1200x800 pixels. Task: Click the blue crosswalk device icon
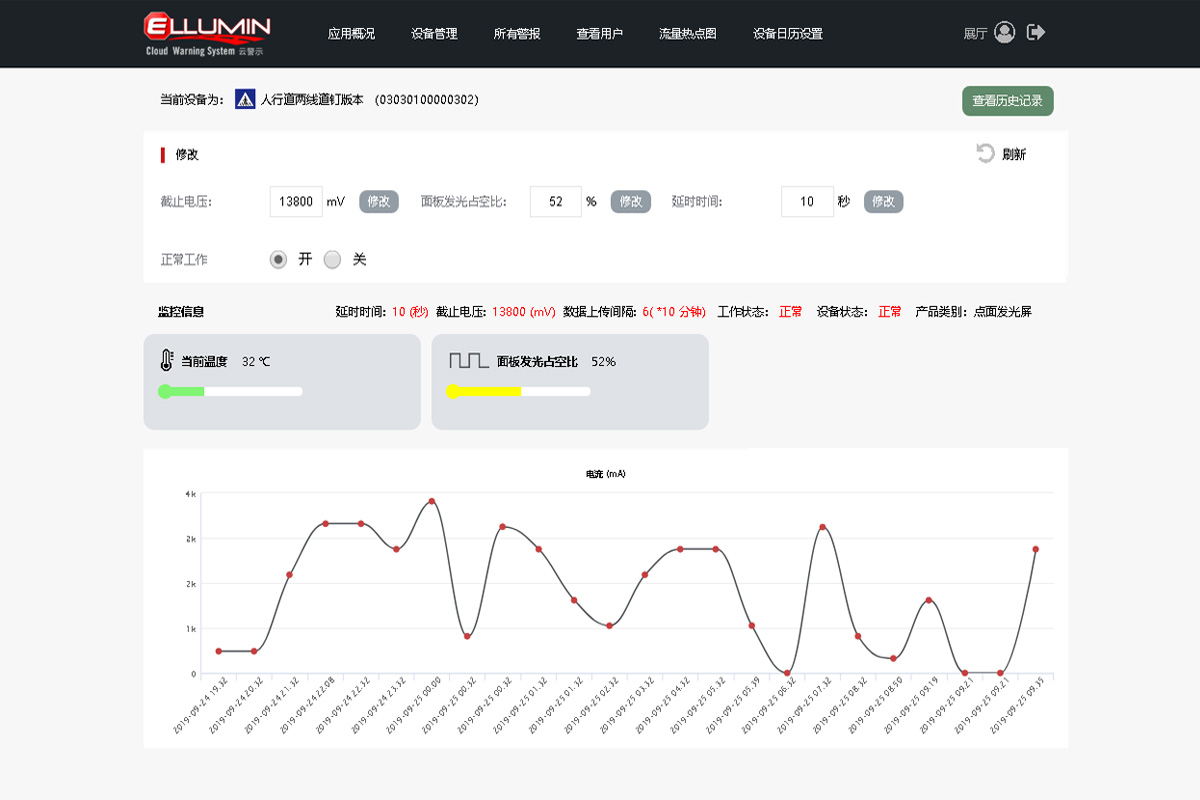pyautogui.click(x=245, y=99)
